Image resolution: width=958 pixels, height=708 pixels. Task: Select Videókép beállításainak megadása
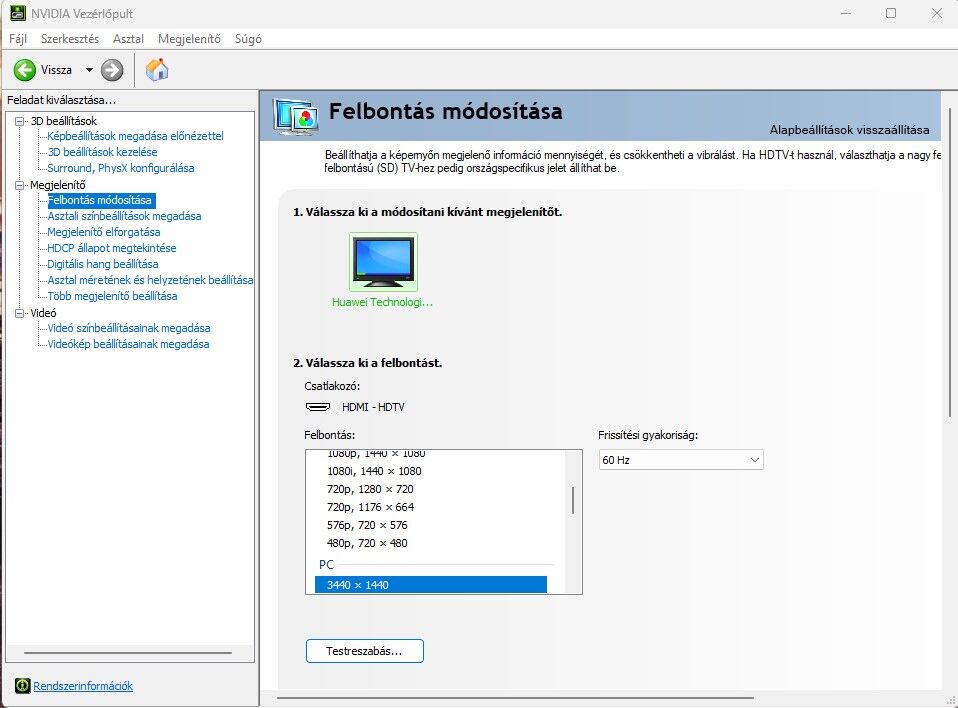click(128, 344)
